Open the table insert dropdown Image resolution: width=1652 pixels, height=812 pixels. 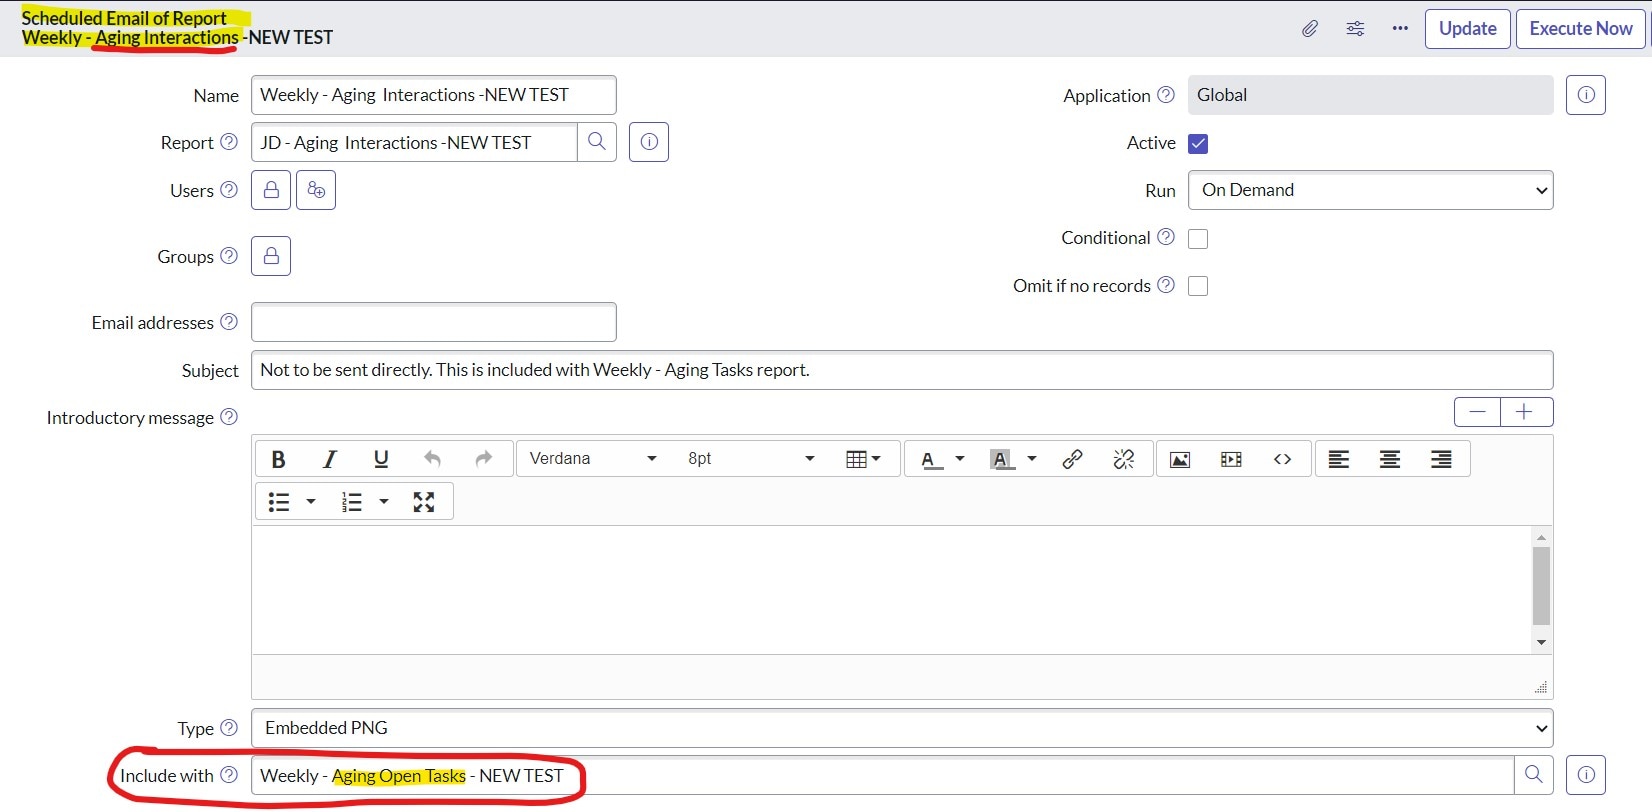(x=863, y=459)
